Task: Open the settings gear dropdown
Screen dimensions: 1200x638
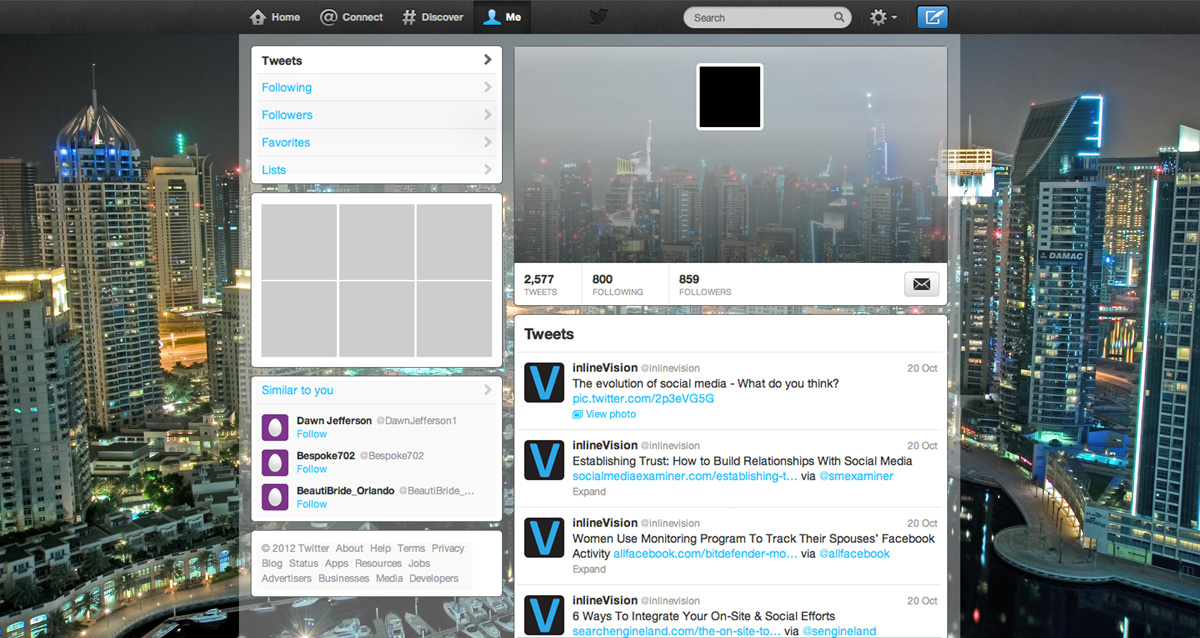Action: click(x=877, y=16)
